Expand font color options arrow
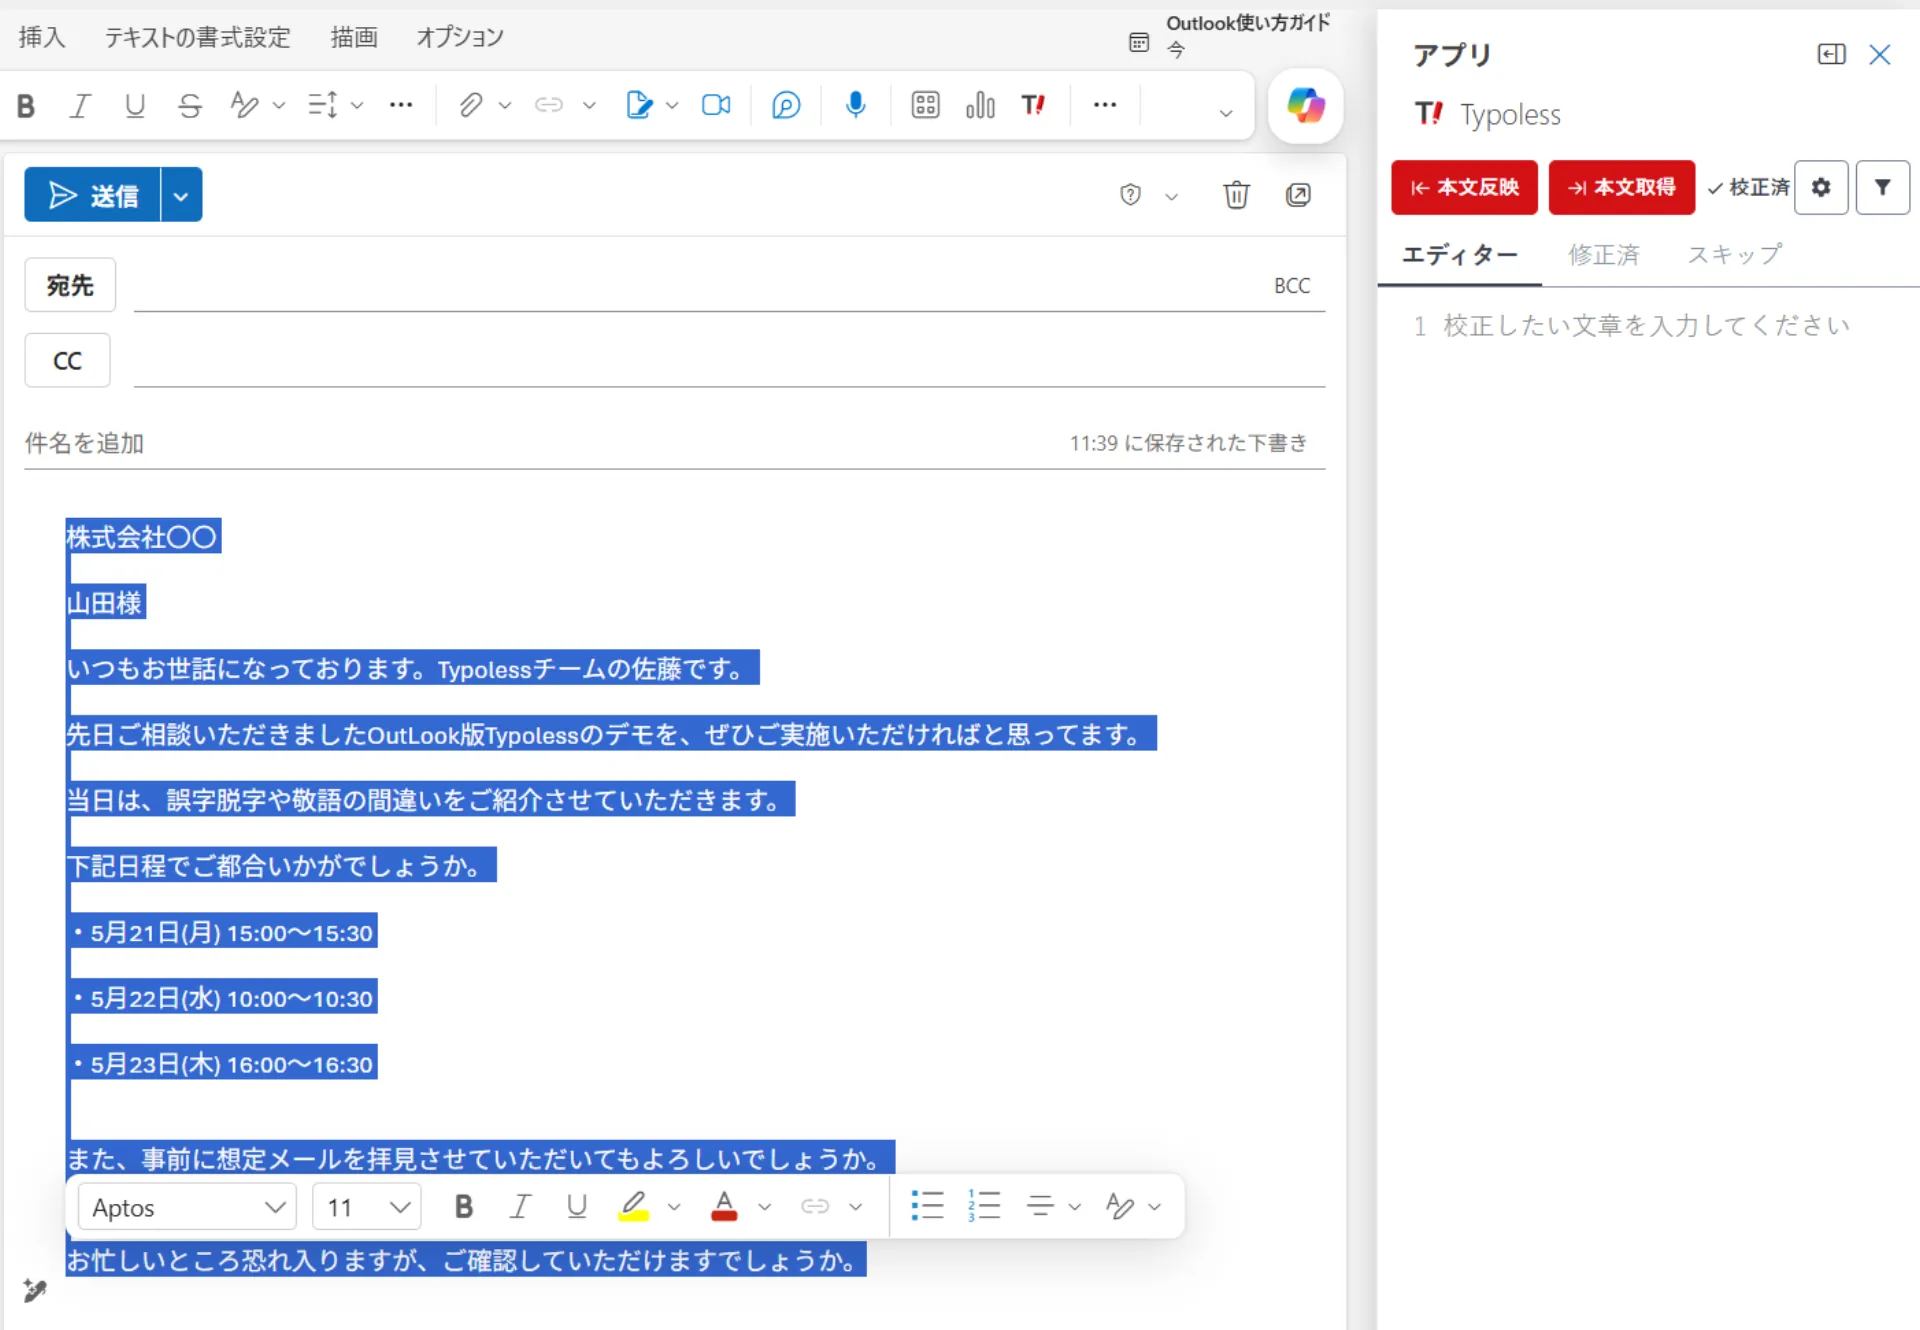Image resolution: width=1920 pixels, height=1330 pixels. (x=765, y=1207)
